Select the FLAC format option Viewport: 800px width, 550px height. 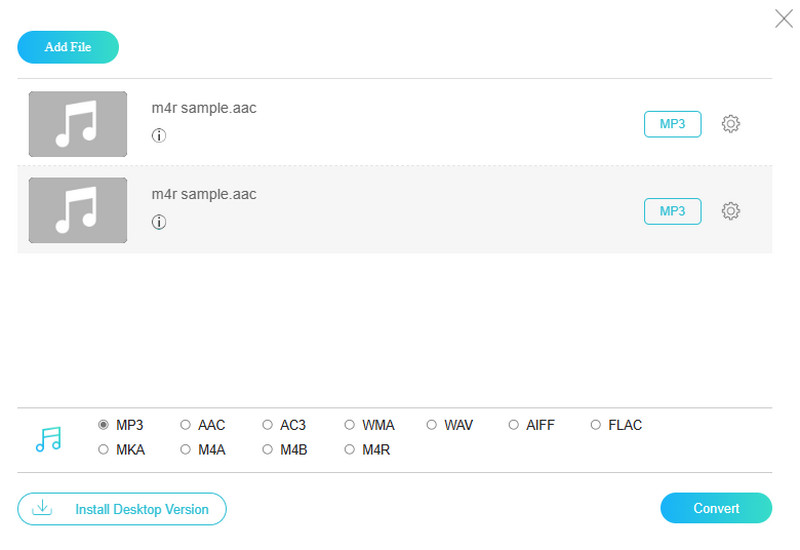595,425
